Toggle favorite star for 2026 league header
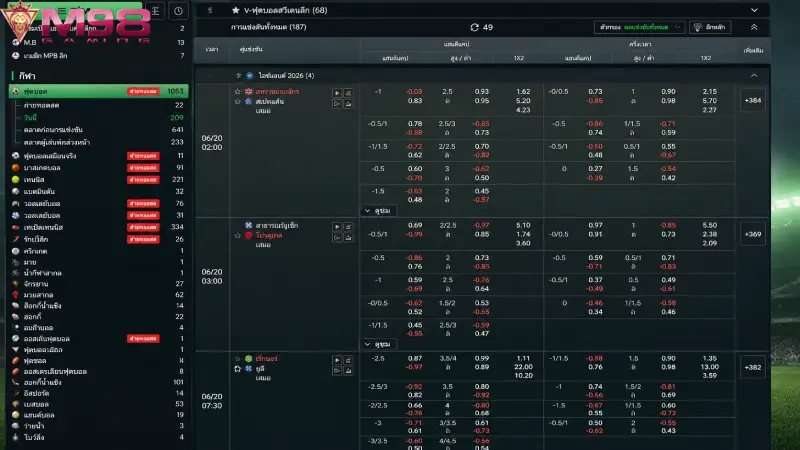800x450 pixels. [238, 76]
